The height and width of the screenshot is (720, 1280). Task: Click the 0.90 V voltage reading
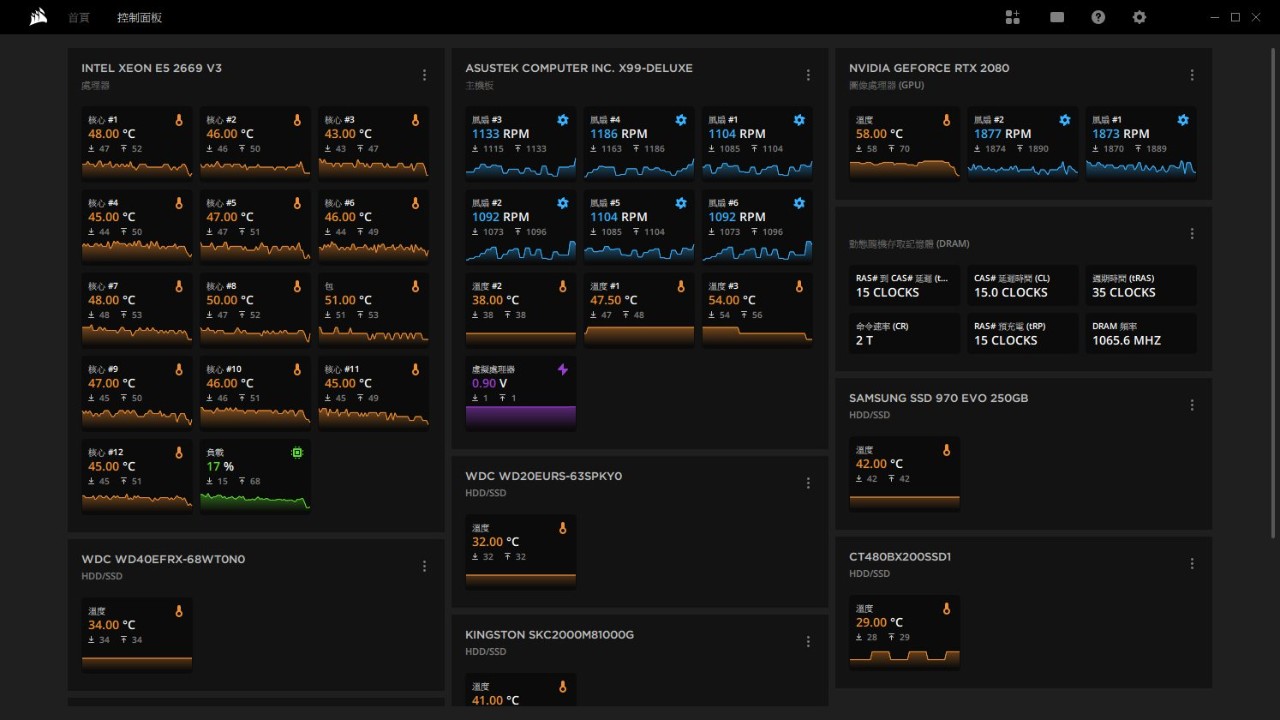point(490,383)
